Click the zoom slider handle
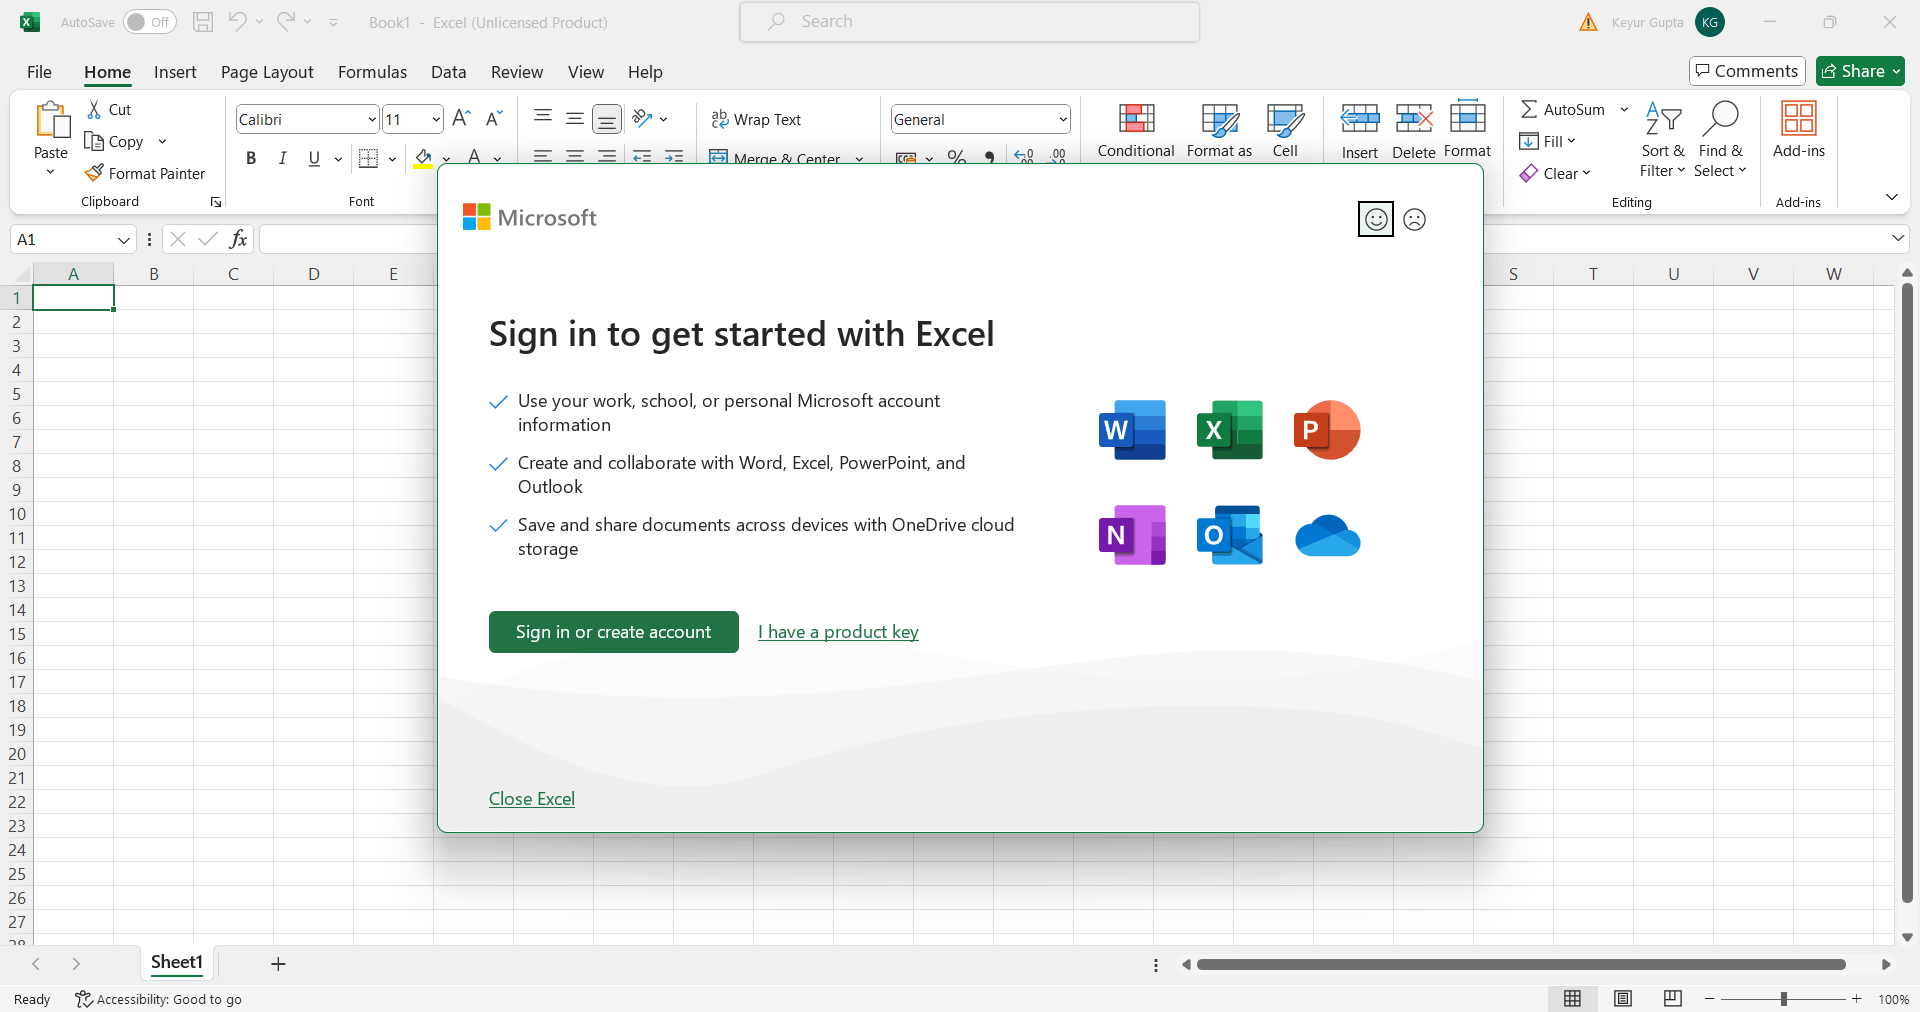The image size is (1920, 1012). [x=1783, y=999]
